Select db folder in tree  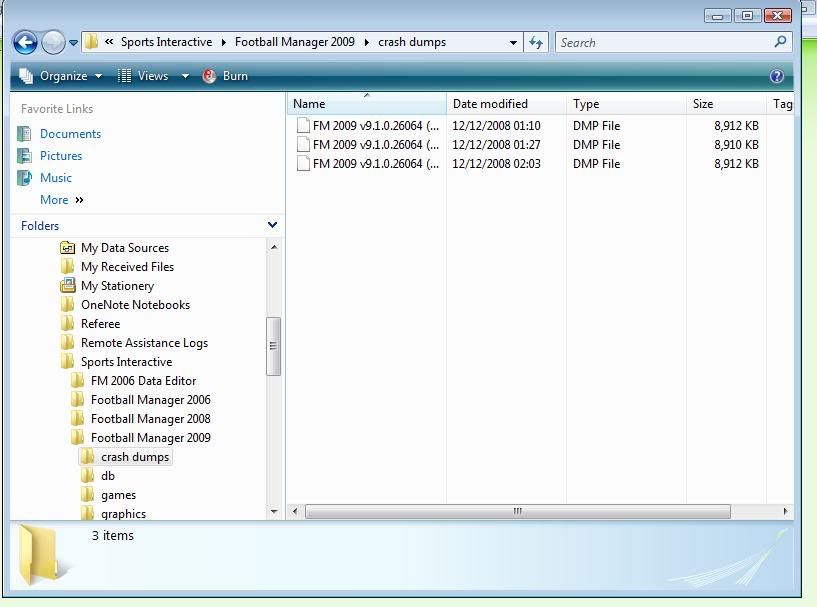[107, 476]
